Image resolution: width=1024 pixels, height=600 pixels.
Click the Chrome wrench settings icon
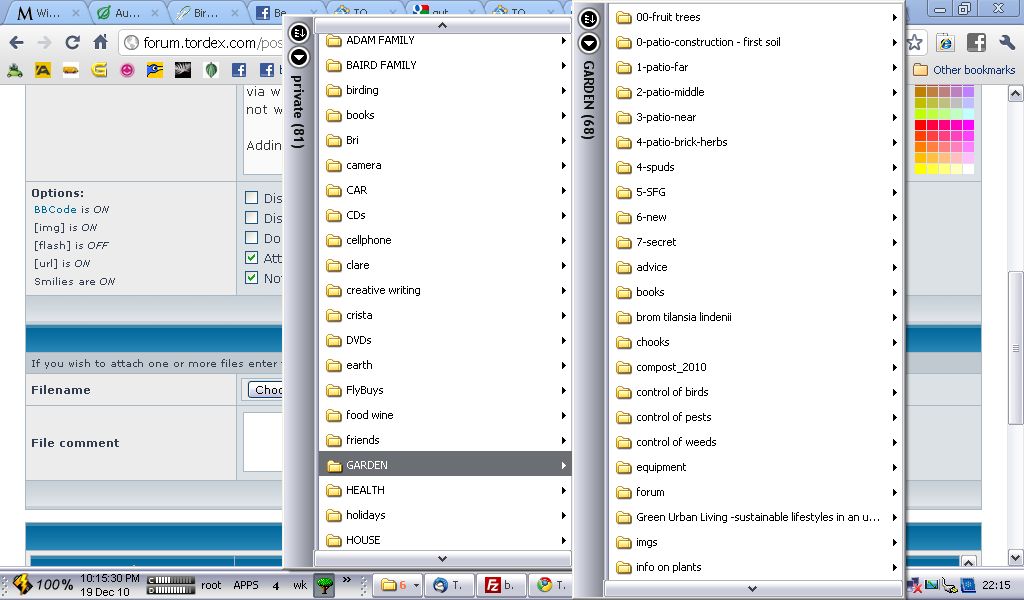pyautogui.click(x=1007, y=43)
